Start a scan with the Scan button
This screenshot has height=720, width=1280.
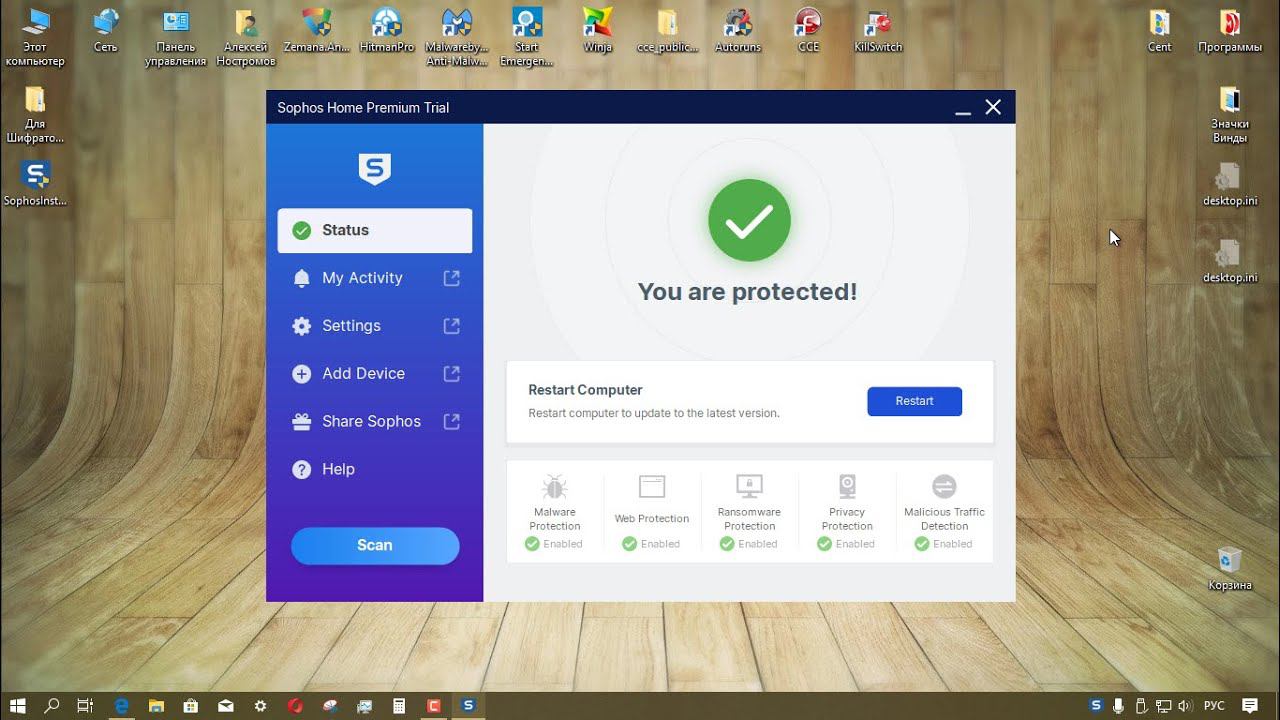click(375, 545)
